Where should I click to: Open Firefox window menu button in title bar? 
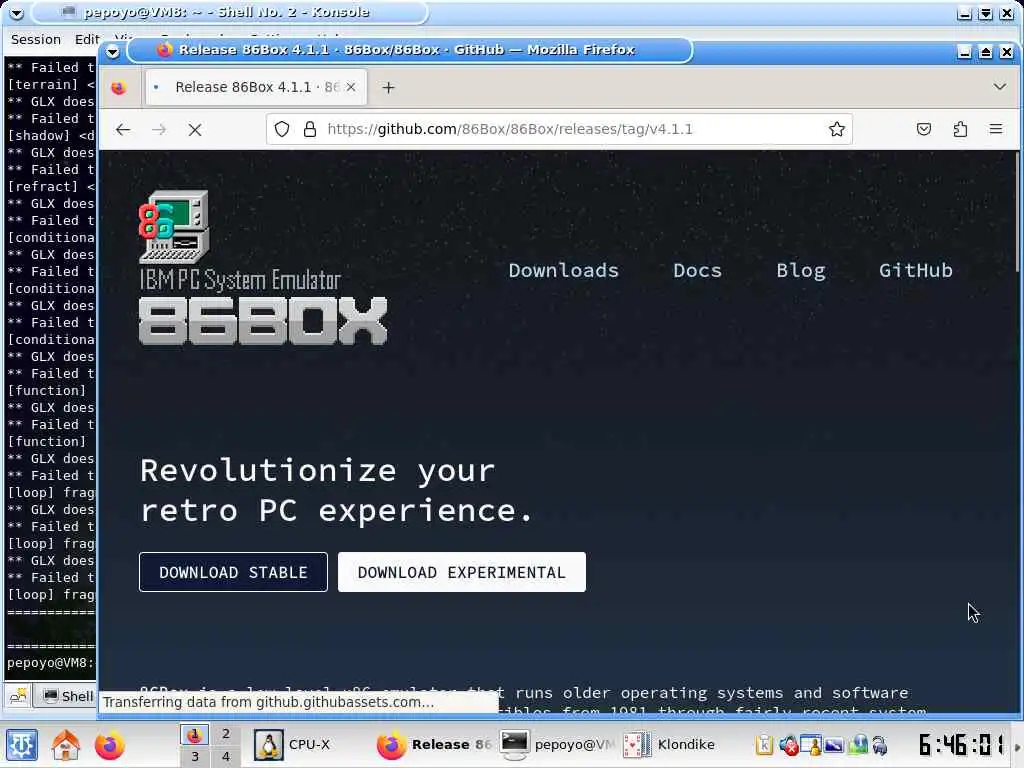tap(112, 51)
